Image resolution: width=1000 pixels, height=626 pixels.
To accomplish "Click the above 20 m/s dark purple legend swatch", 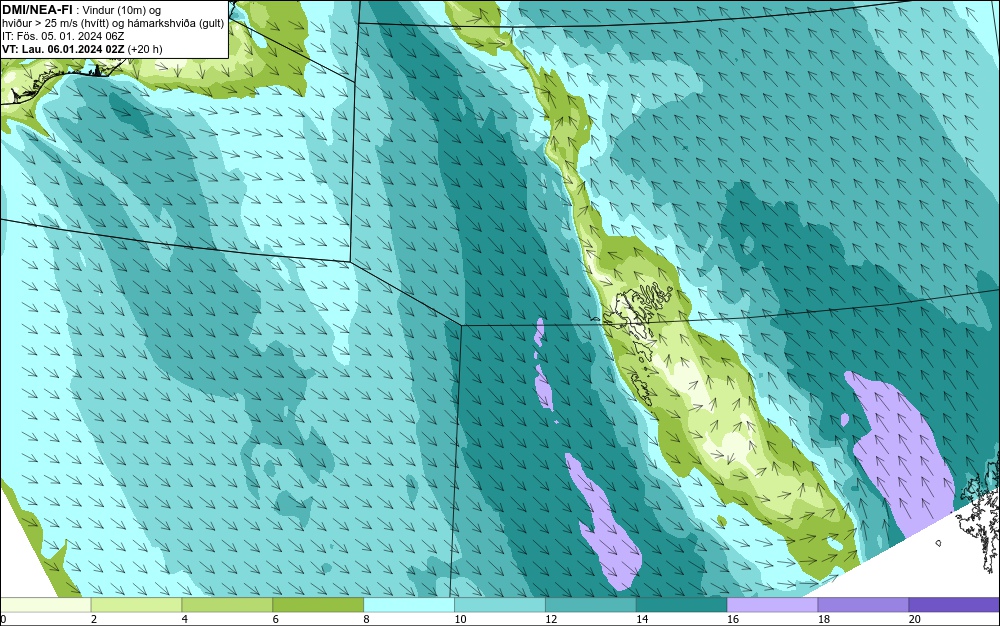I will 954,605.
